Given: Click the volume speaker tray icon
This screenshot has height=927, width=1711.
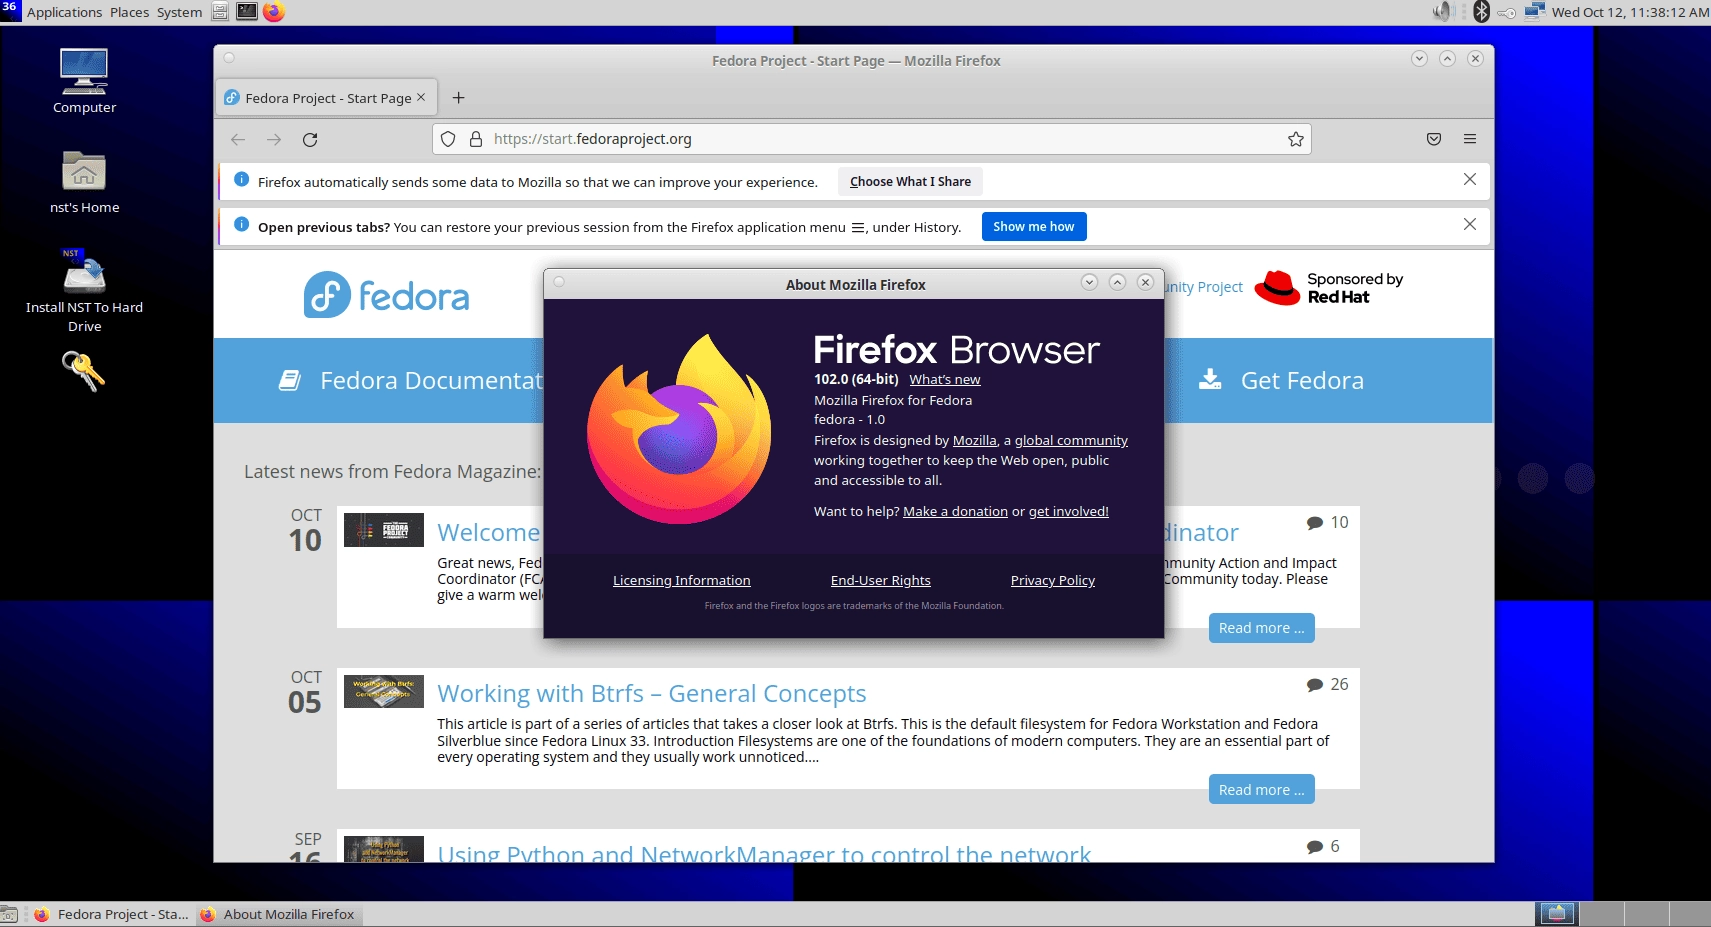Looking at the screenshot, I should (x=1442, y=12).
